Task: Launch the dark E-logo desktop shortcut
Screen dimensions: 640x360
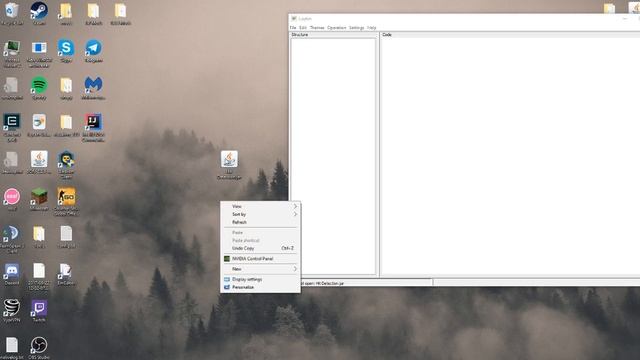Action: click(x=11, y=122)
